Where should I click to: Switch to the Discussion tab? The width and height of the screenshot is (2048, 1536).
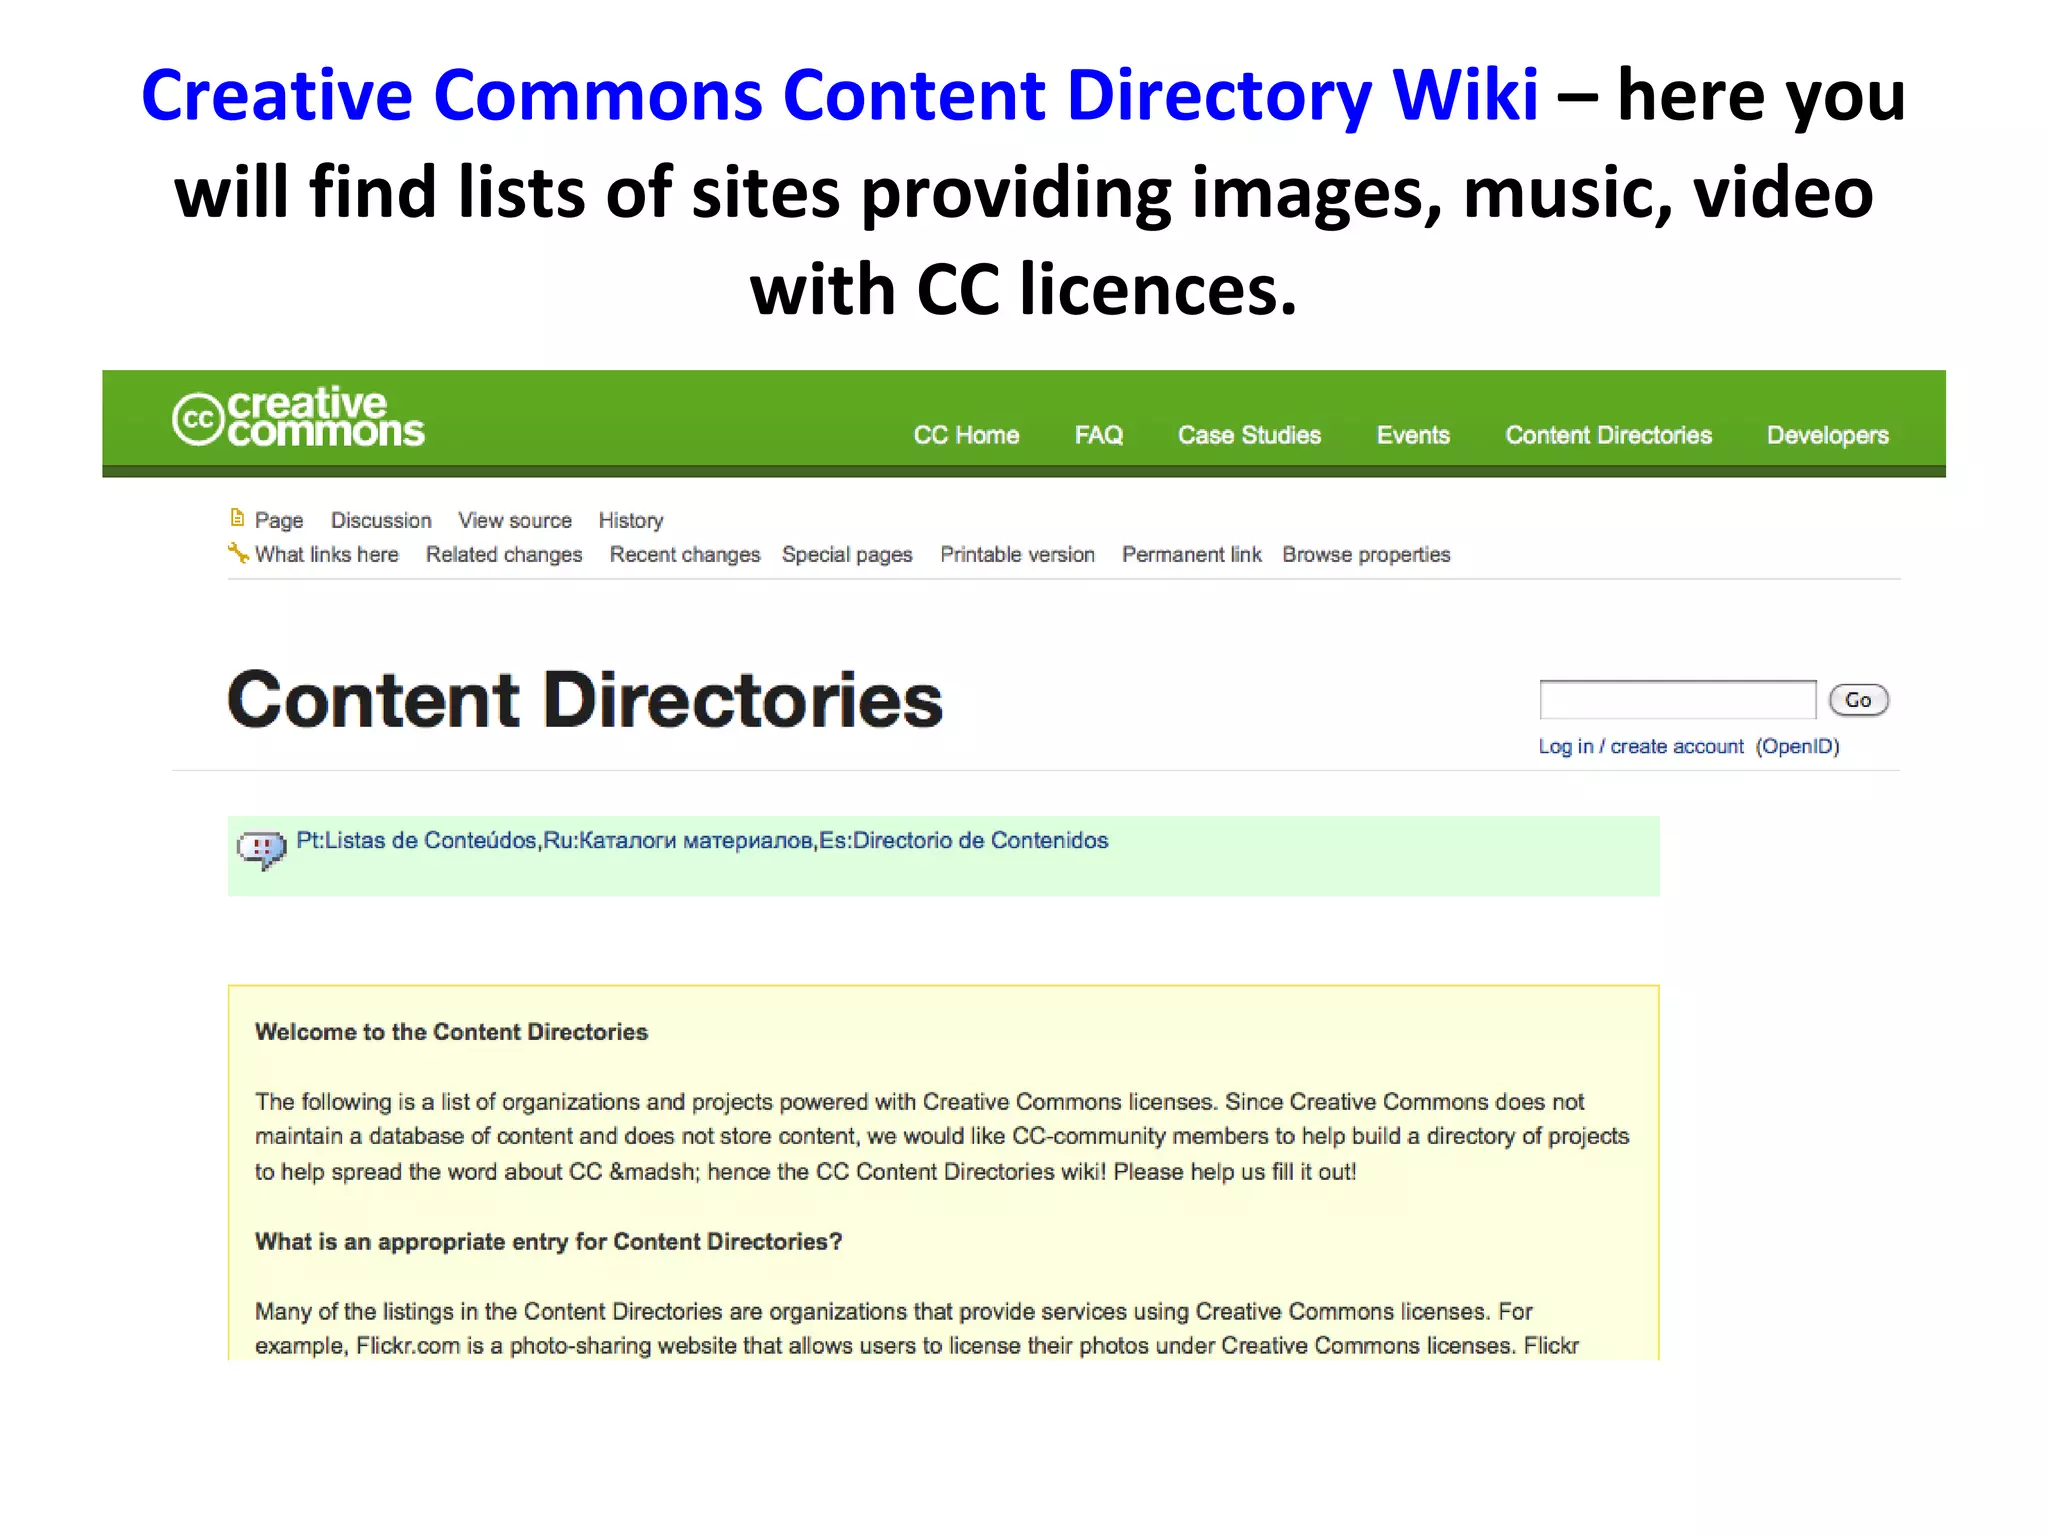[x=381, y=520]
